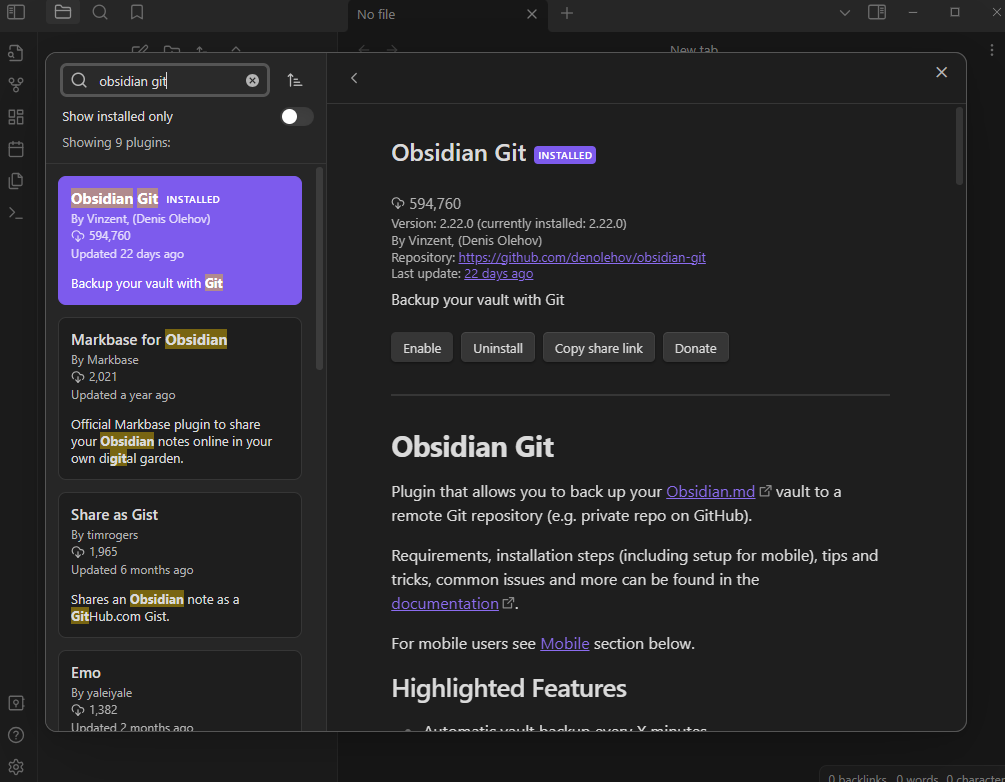Open the obsidian-git repository link

tap(582, 257)
